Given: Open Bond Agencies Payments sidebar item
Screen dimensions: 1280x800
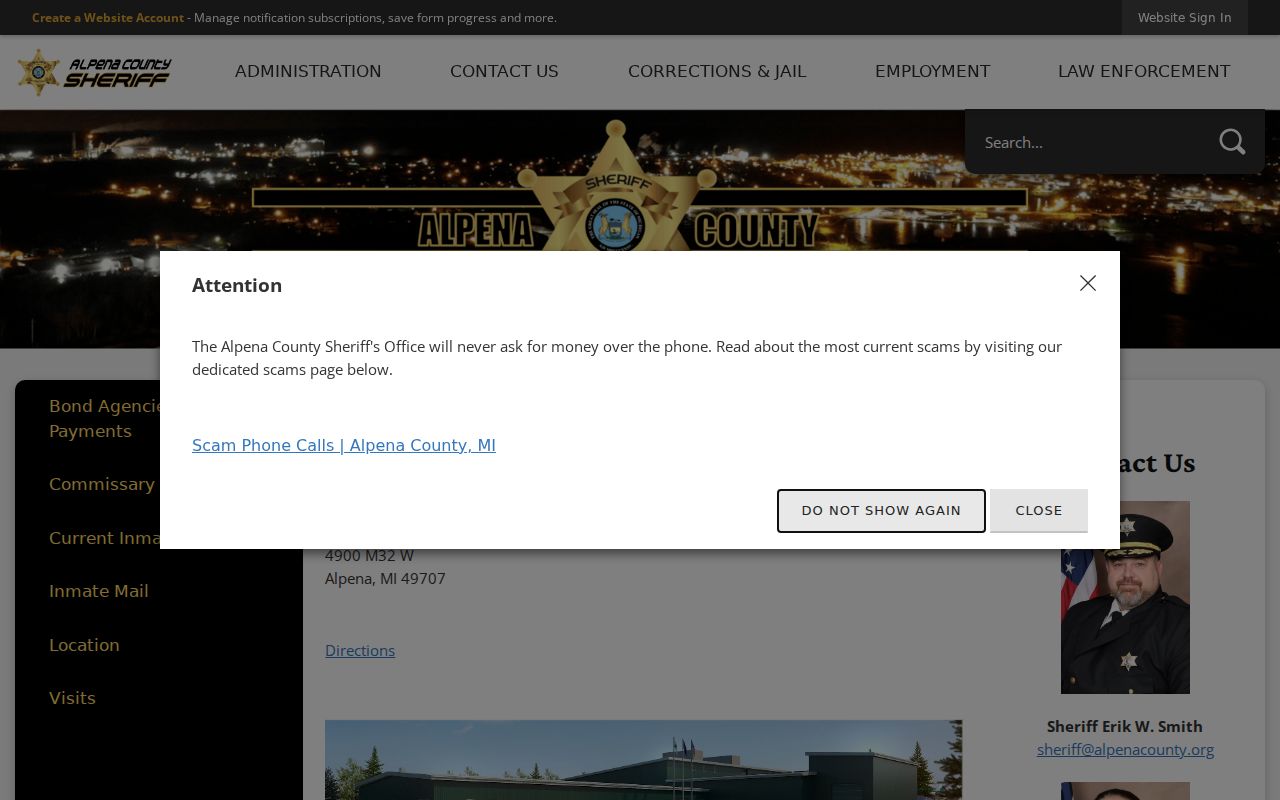Looking at the screenshot, I should click(x=105, y=418).
